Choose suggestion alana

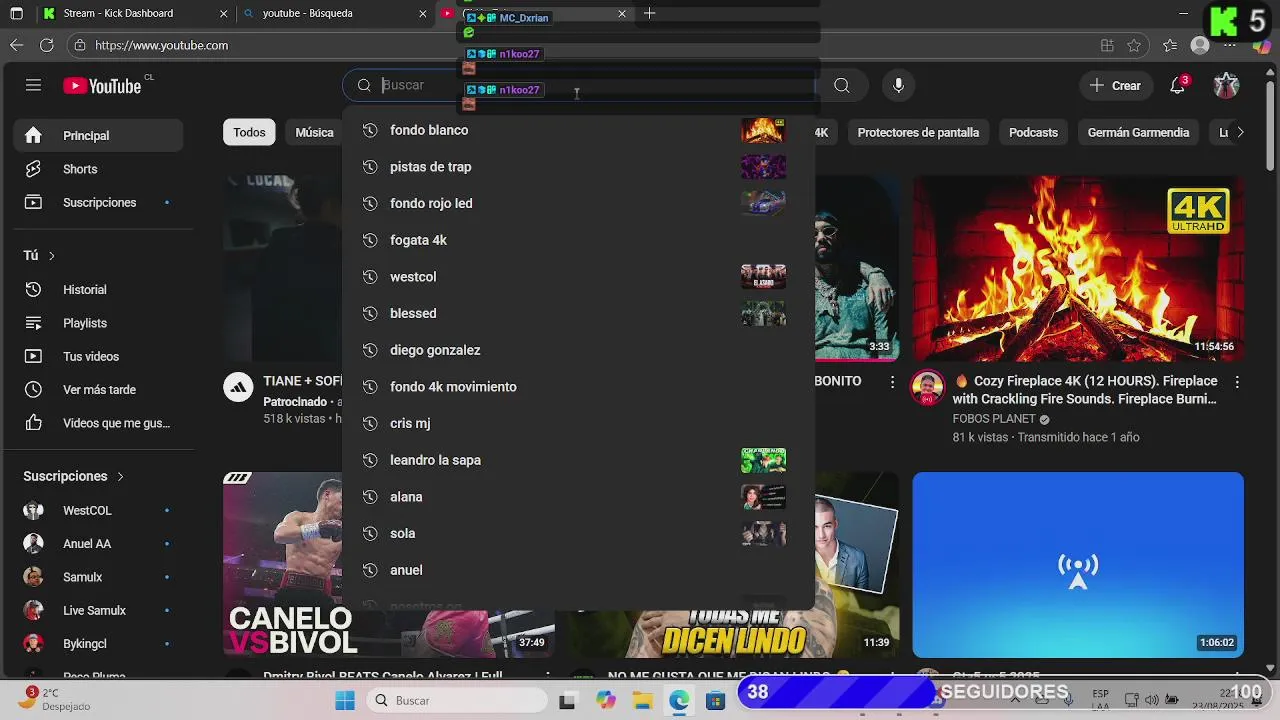tap(578, 497)
